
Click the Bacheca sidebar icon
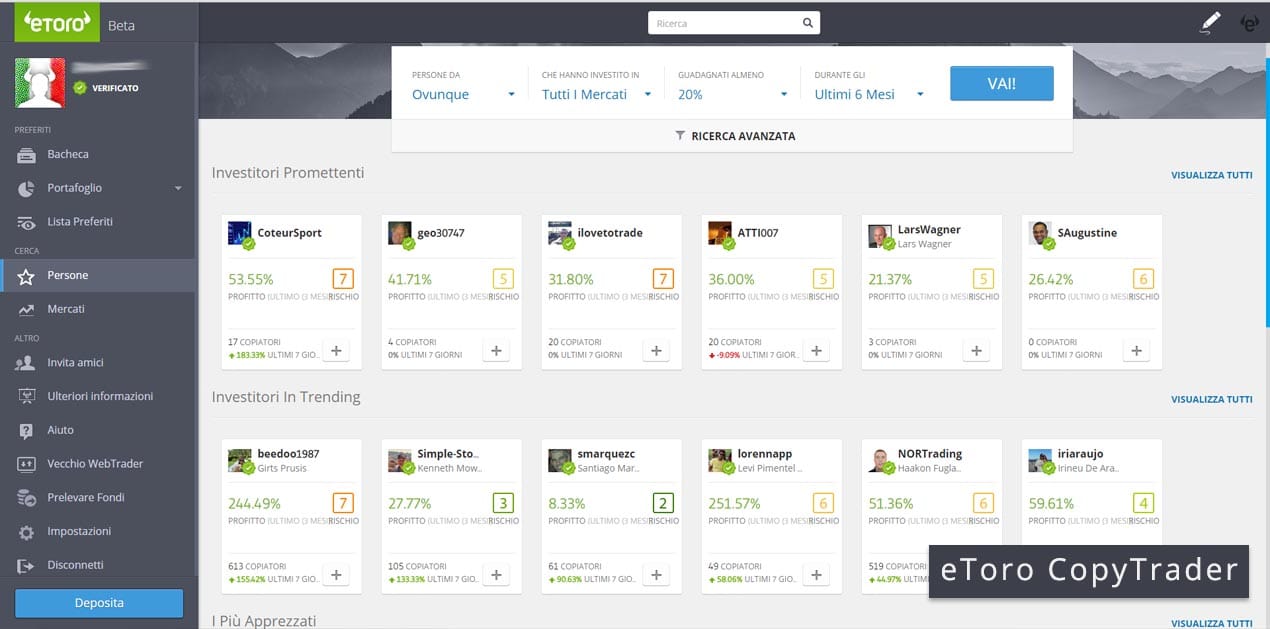click(27, 154)
